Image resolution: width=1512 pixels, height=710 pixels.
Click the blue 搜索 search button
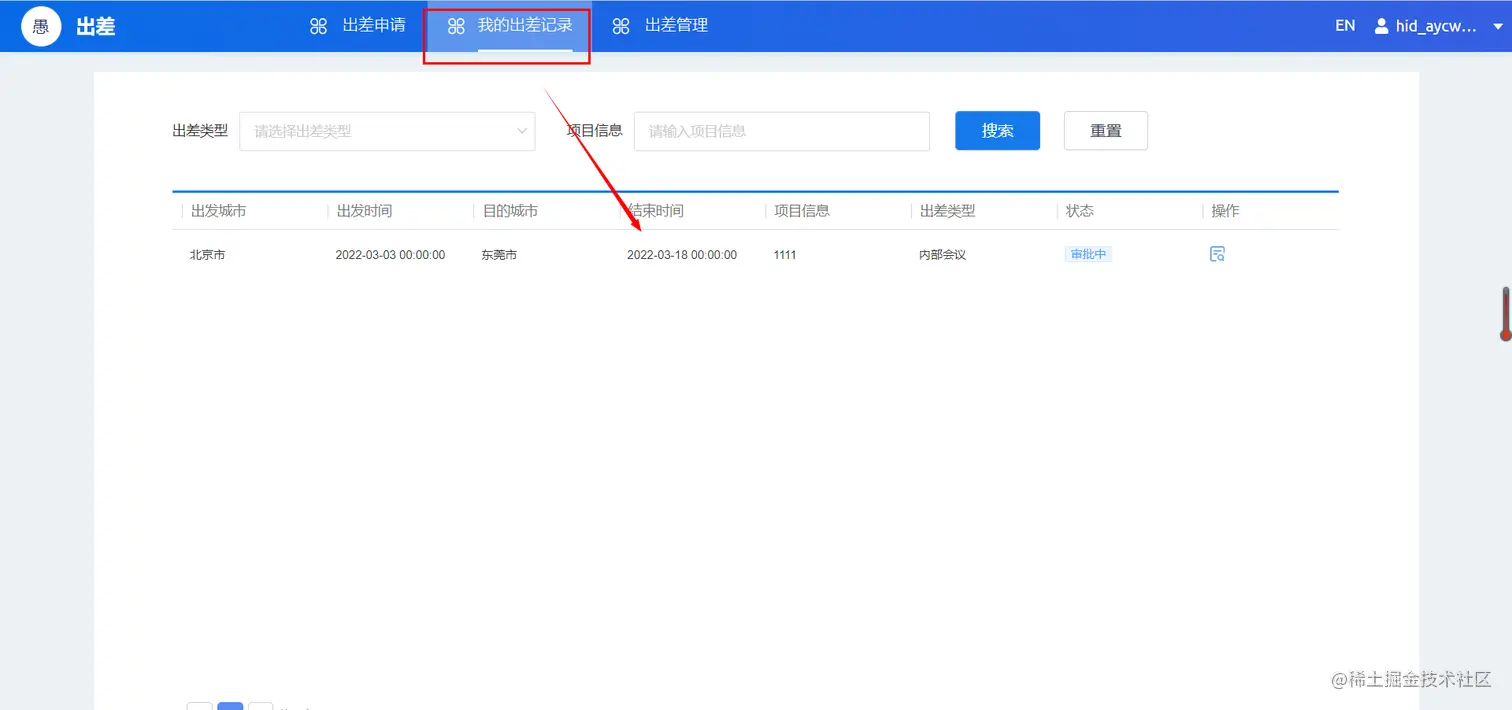tap(997, 130)
